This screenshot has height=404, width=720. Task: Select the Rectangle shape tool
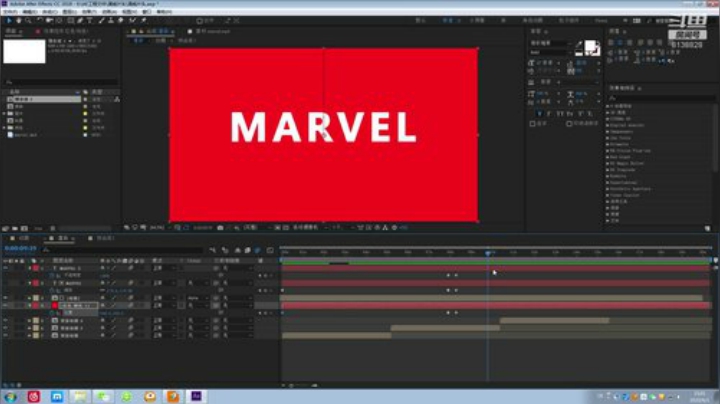[x=70, y=21]
